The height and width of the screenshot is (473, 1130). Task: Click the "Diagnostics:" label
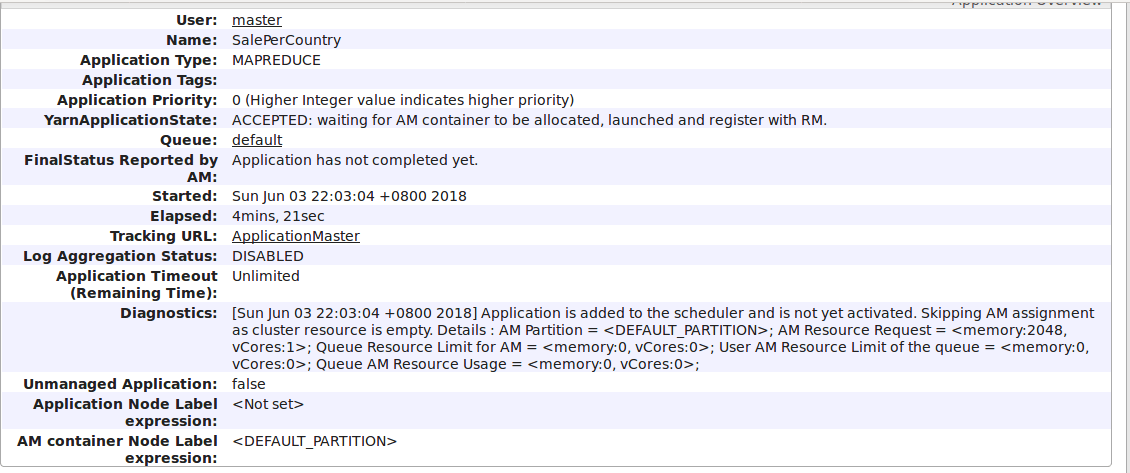coord(168,313)
